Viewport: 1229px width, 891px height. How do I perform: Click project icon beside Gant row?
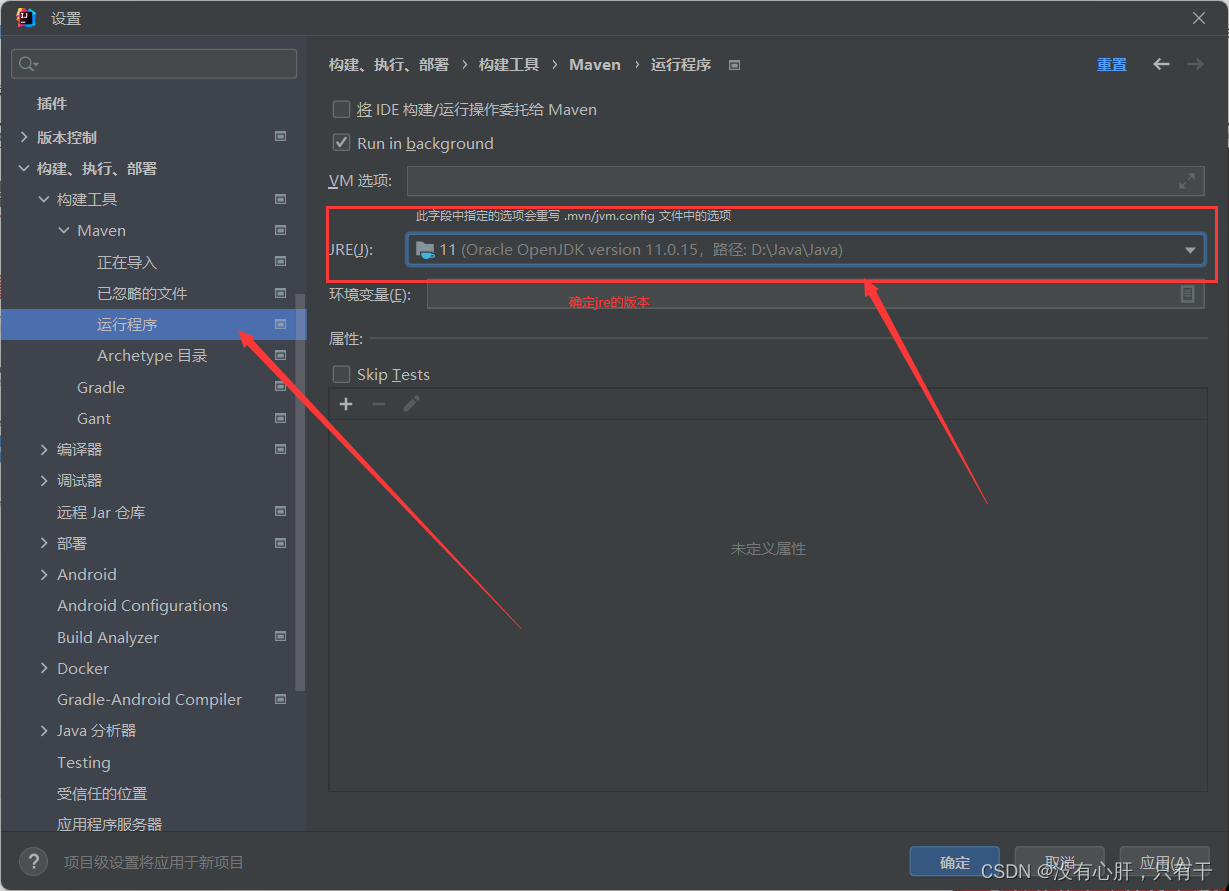pyautogui.click(x=281, y=418)
